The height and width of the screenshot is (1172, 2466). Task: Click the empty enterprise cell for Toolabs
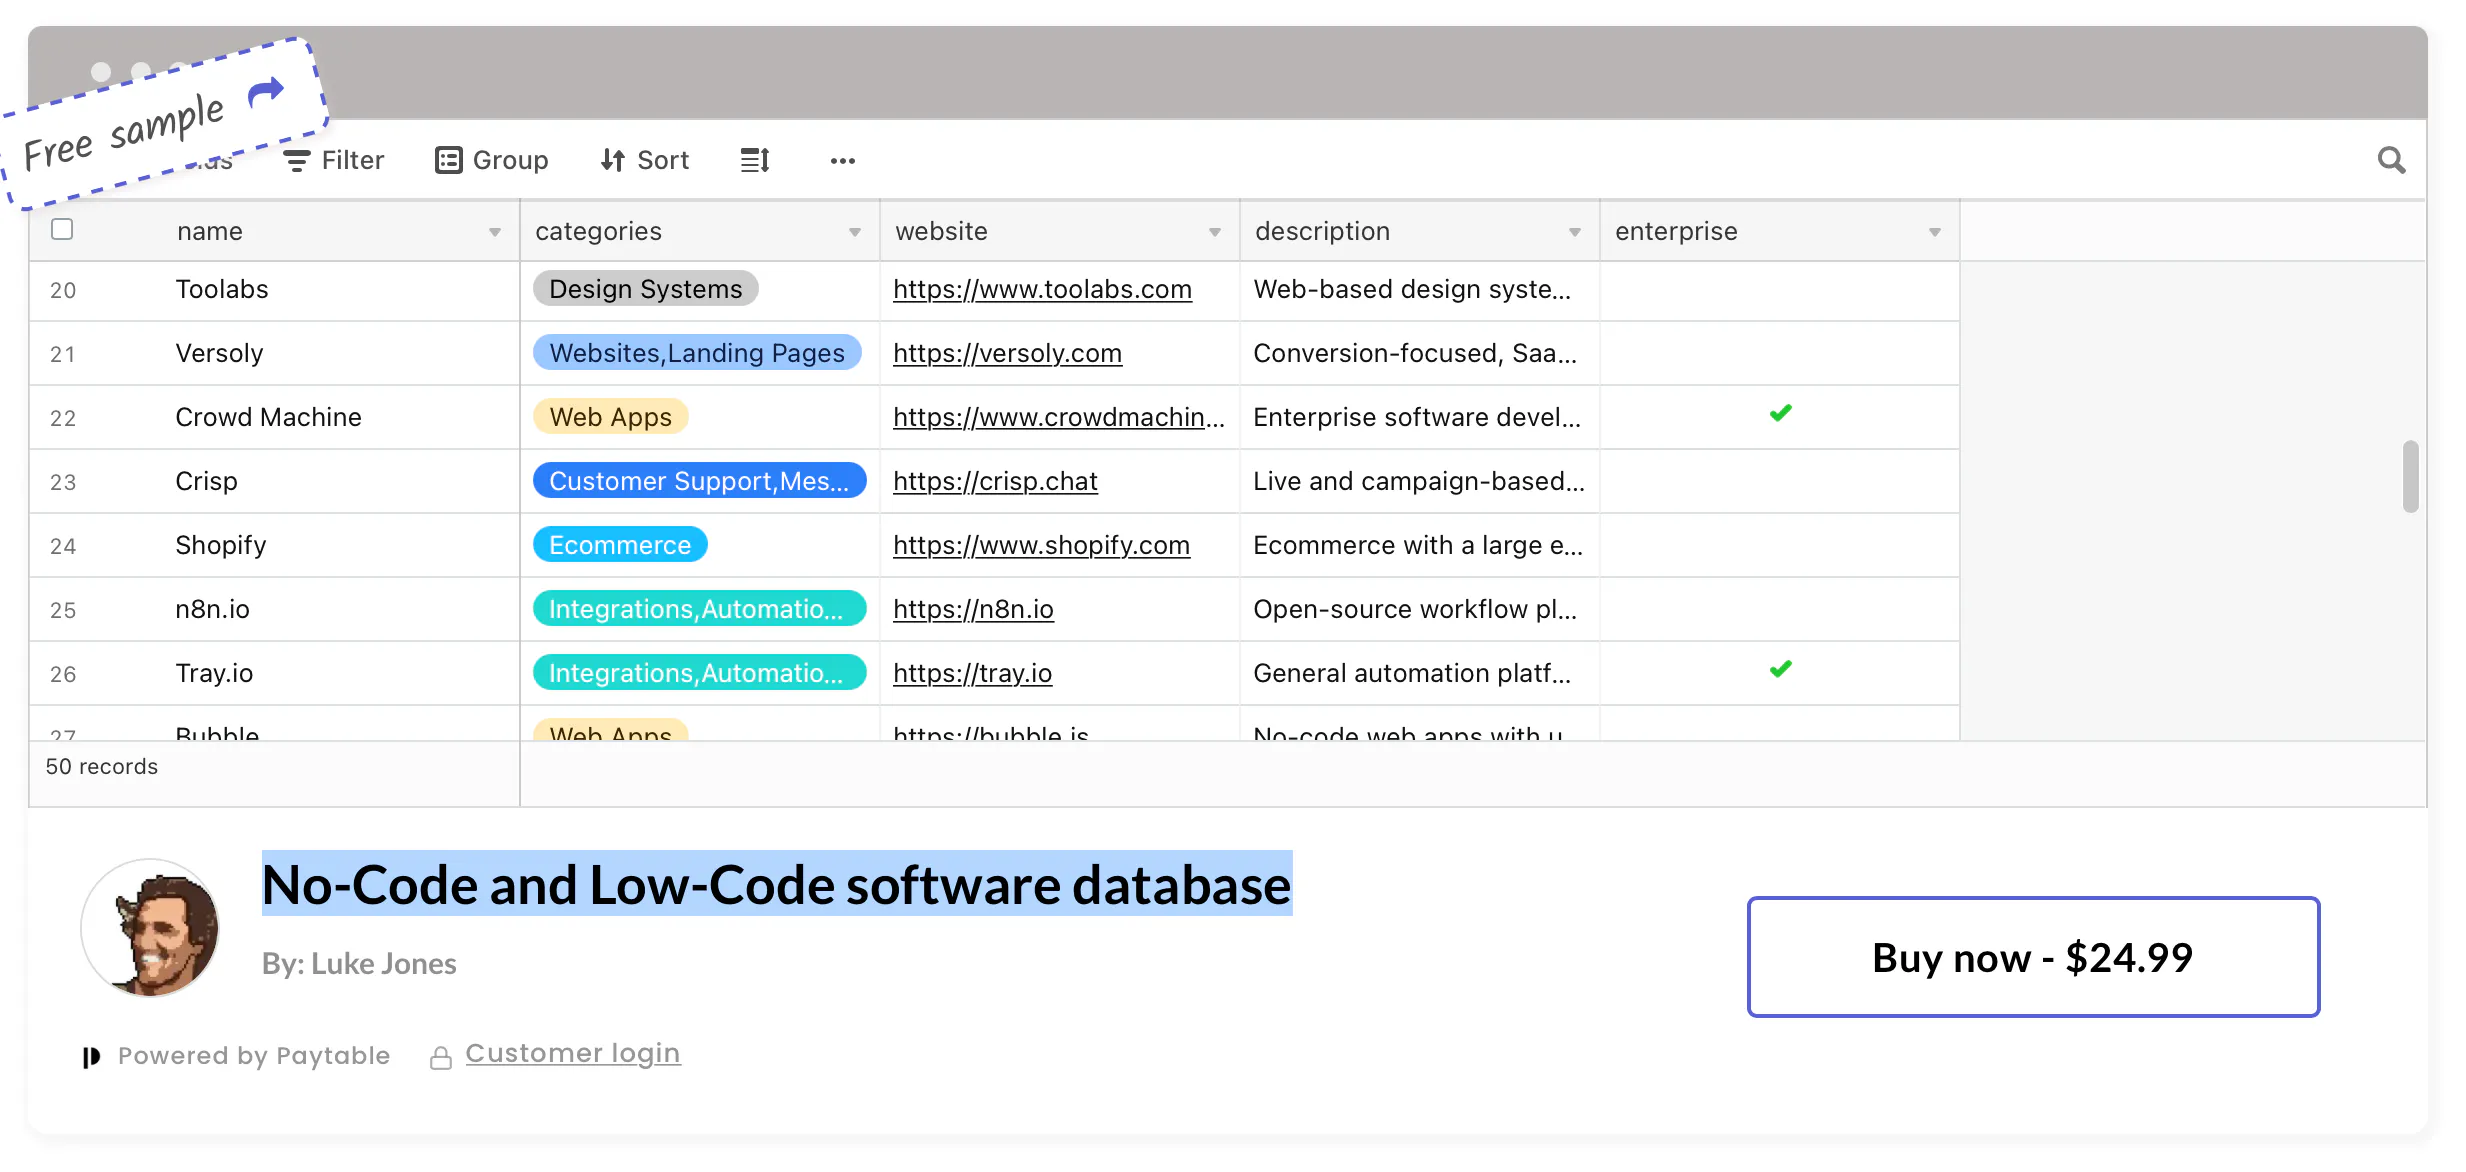(x=1780, y=290)
